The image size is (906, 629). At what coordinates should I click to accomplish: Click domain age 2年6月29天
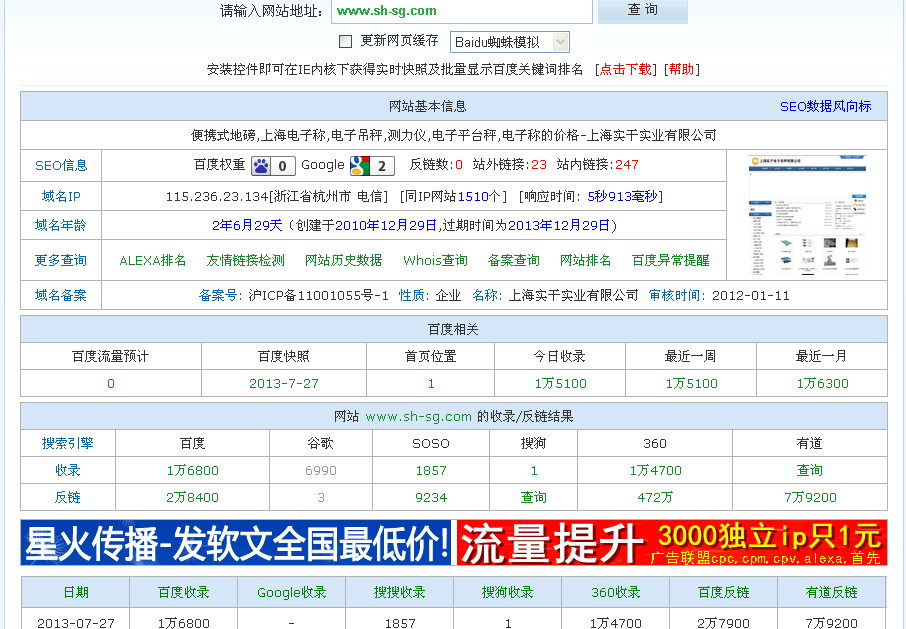point(247,225)
